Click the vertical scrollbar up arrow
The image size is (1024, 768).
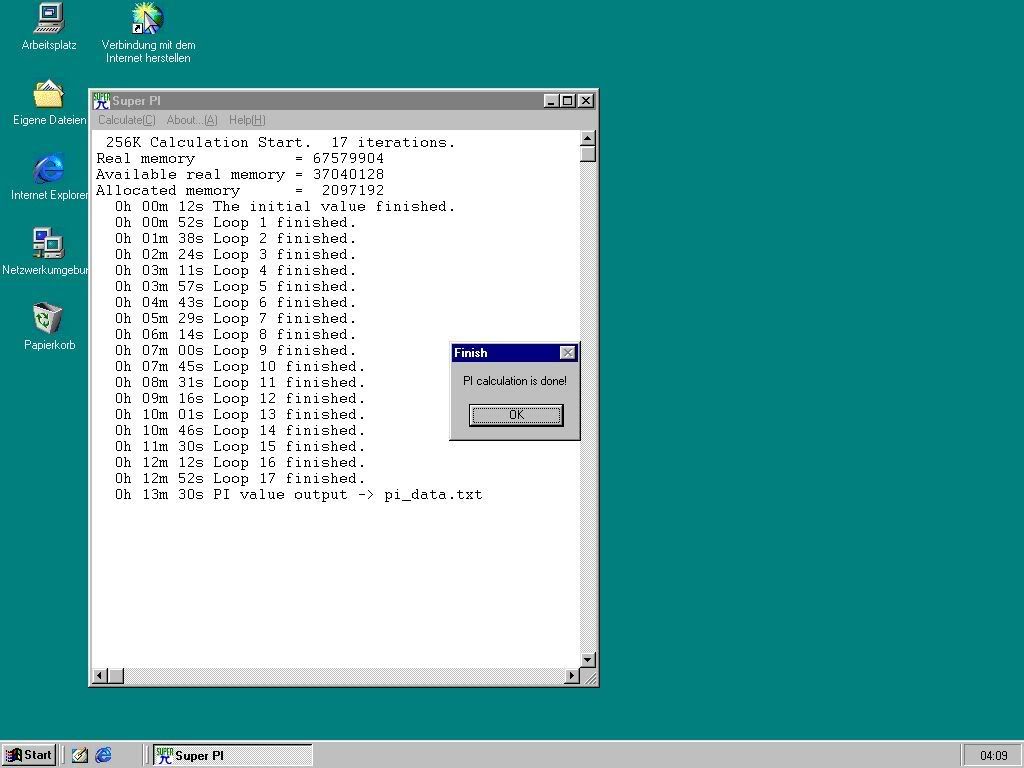pos(588,138)
